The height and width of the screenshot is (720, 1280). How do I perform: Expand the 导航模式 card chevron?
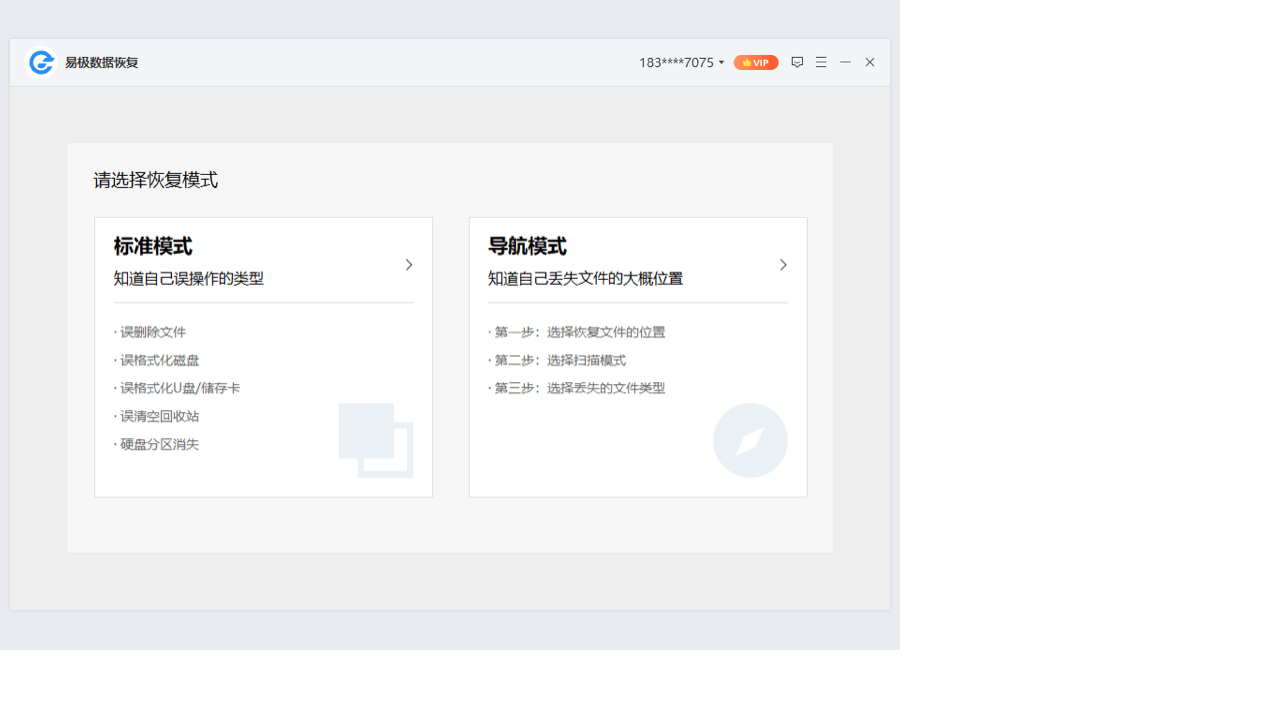pos(783,264)
